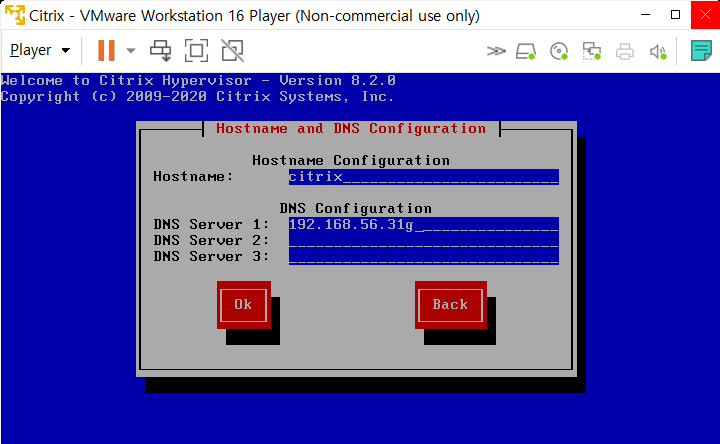Toggle Unity mode icon

233,51
